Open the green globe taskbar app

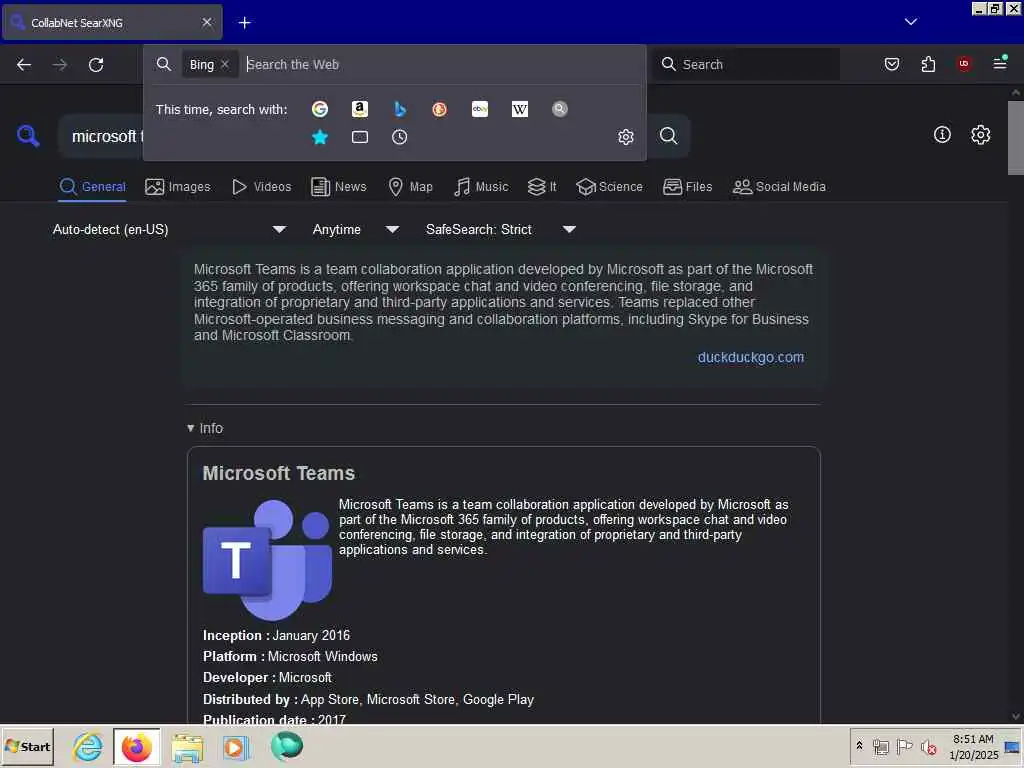(286, 746)
